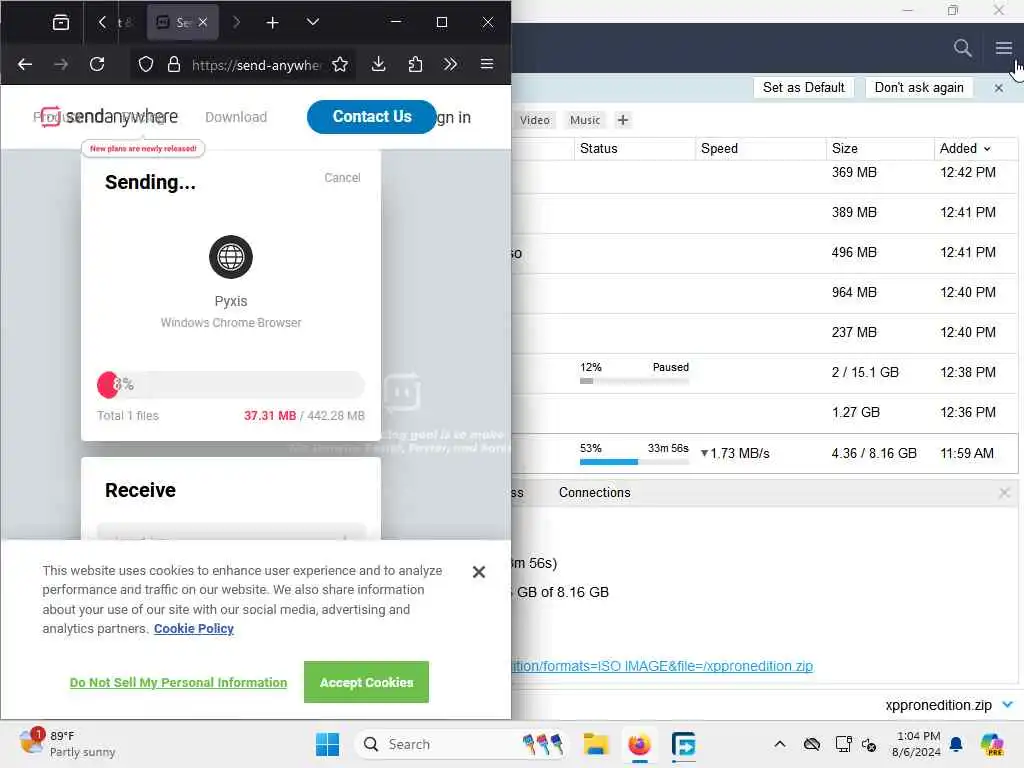Open Firefox tracking protection shield
The width and height of the screenshot is (1024, 768).
pos(146,64)
